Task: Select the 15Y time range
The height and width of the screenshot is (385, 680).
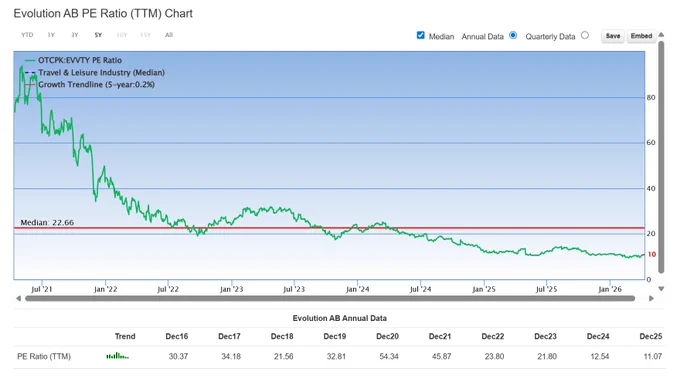Action: (x=145, y=35)
